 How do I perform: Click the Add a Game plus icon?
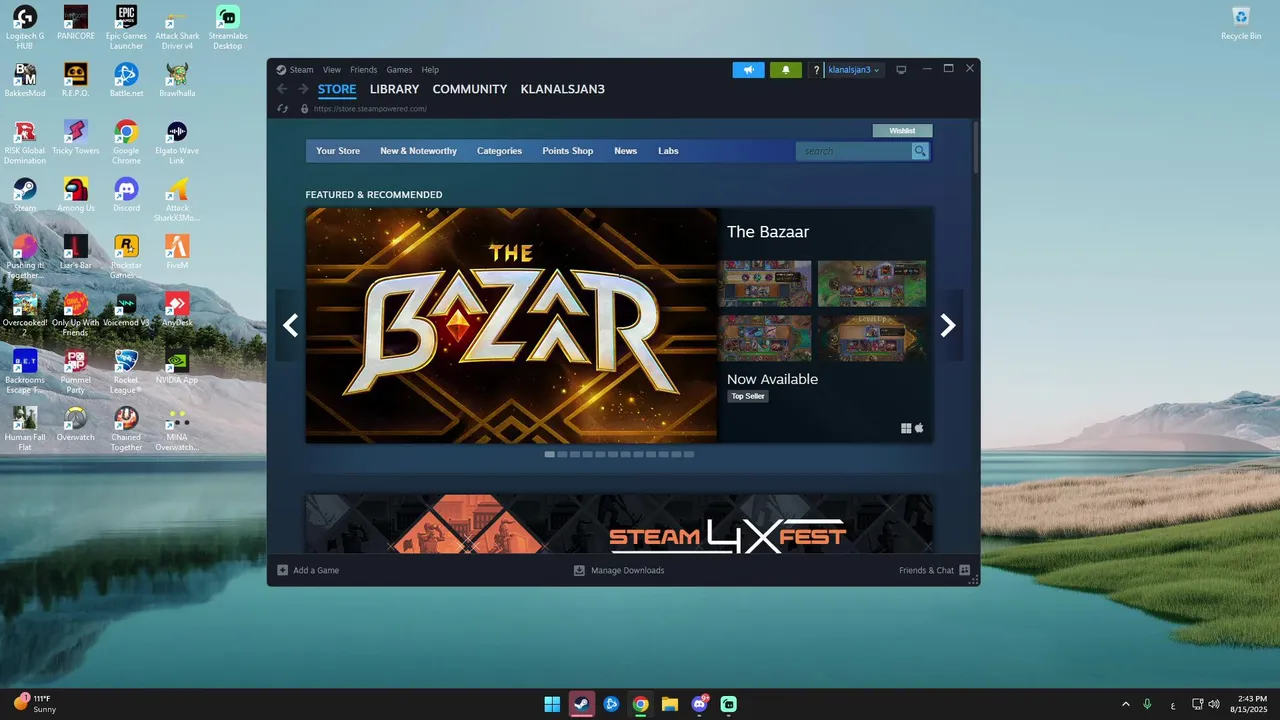click(283, 570)
